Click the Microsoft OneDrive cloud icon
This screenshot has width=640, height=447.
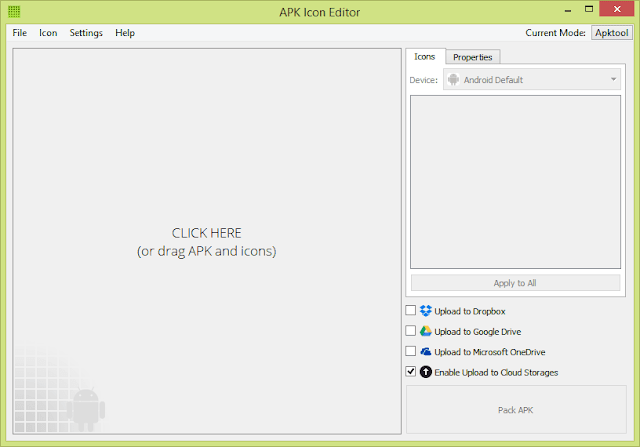pos(426,351)
